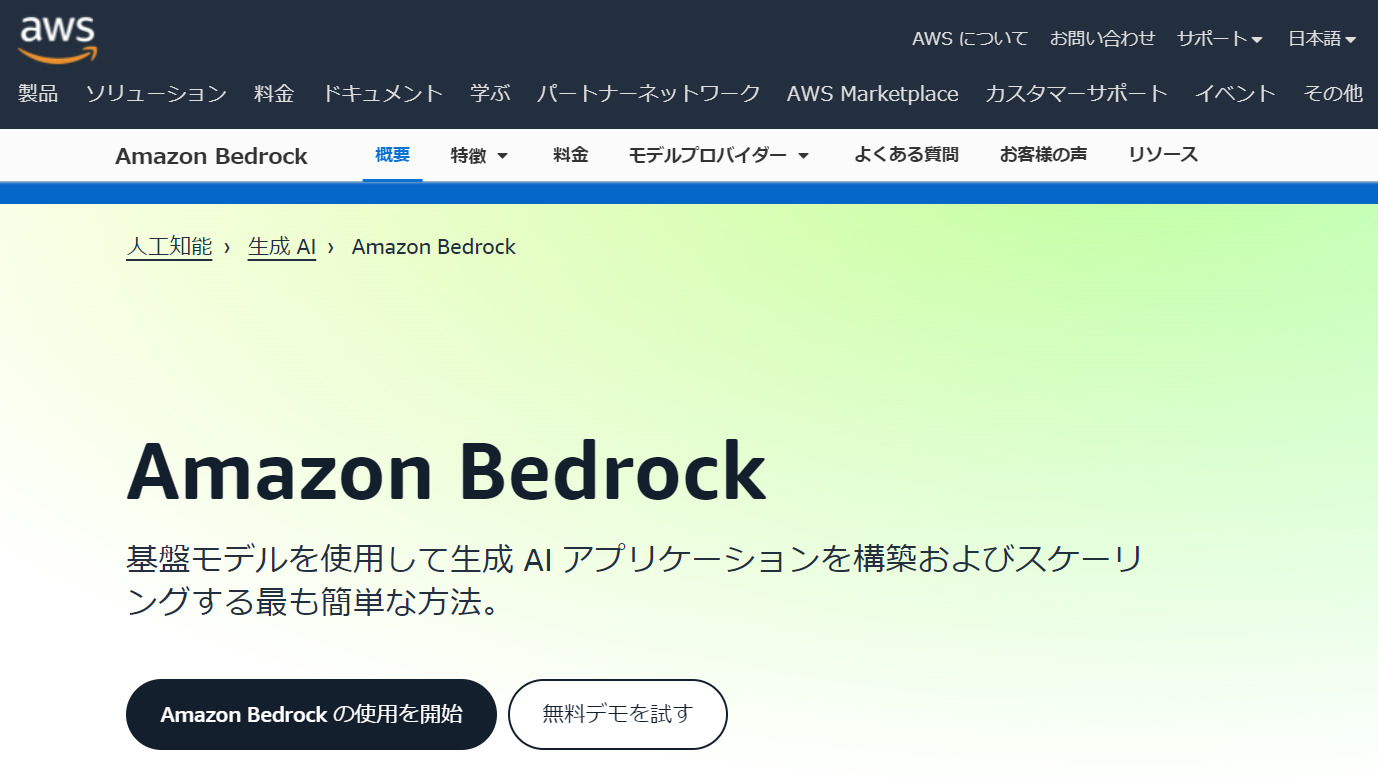The image size is (1378, 781).
Task: Open the リソース section
Action: pyautogui.click(x=1162, y=155)
